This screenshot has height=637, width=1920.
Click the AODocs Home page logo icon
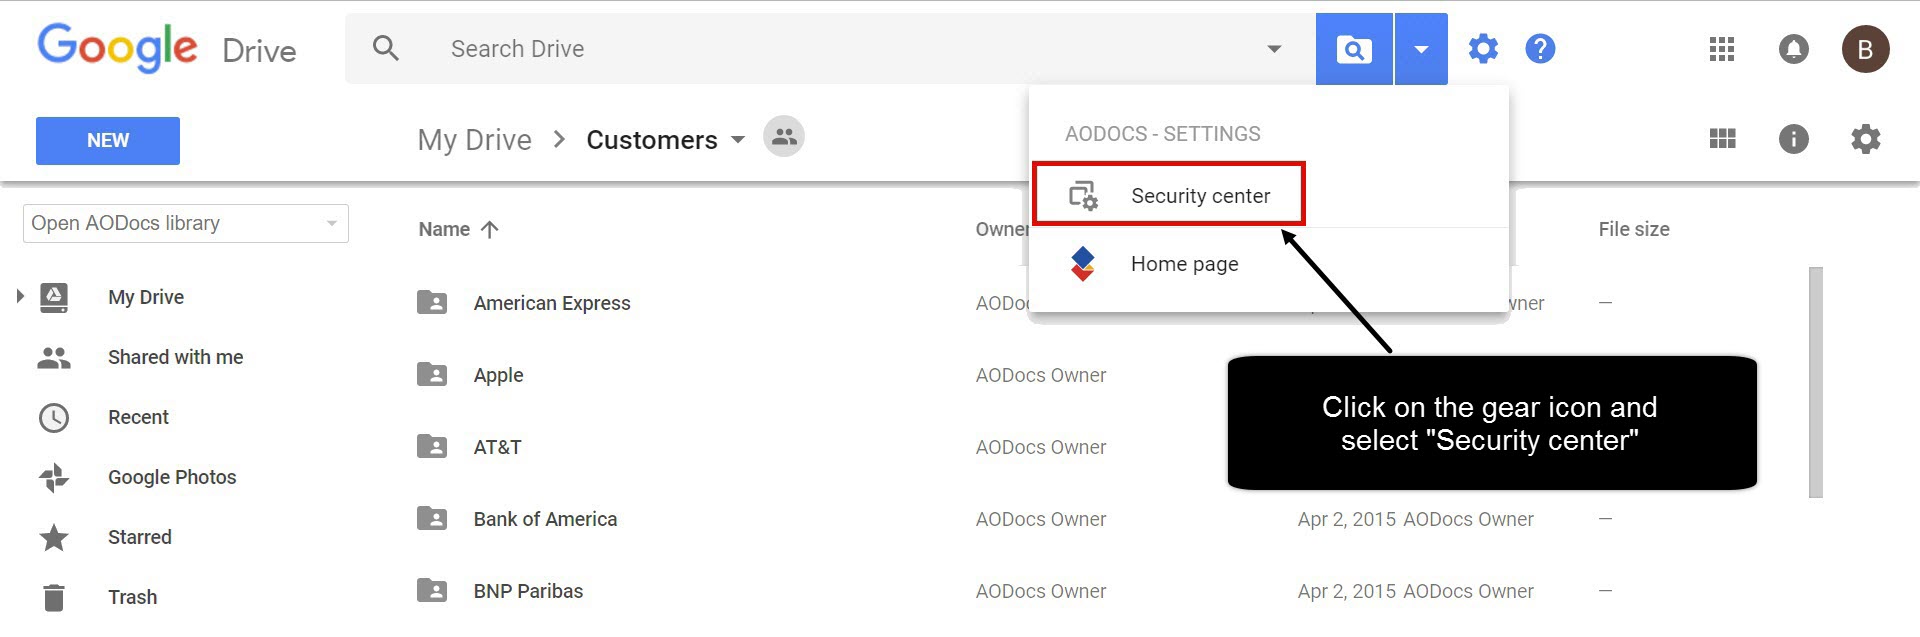(x=1083, y=263)
